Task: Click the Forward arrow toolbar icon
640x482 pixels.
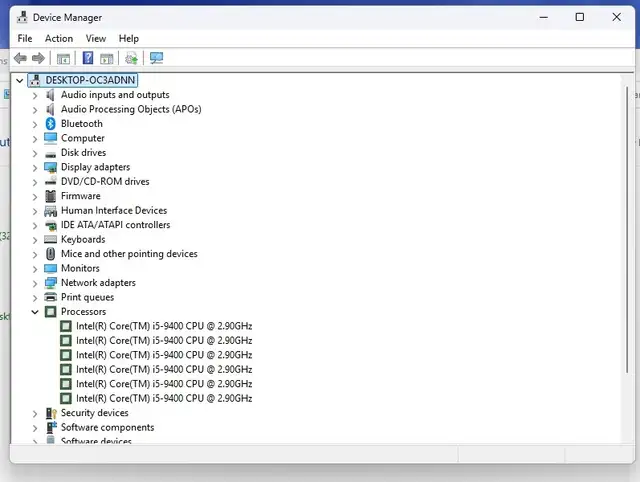Action: click(38, 58)
